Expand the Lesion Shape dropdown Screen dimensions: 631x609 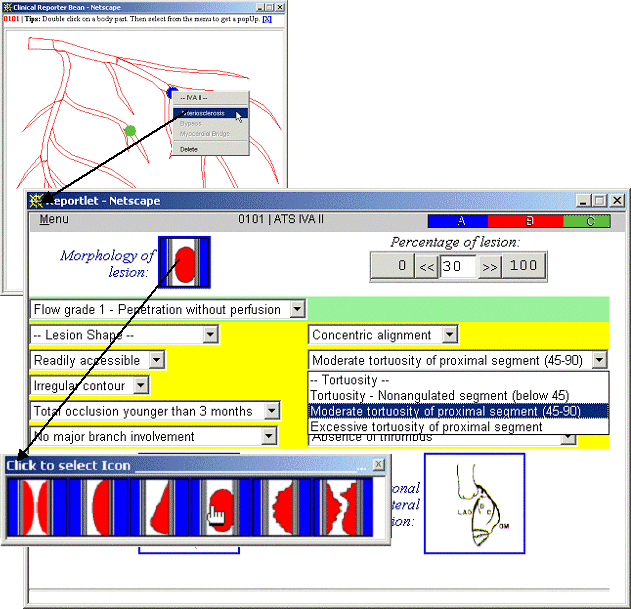tap(209, 335)
